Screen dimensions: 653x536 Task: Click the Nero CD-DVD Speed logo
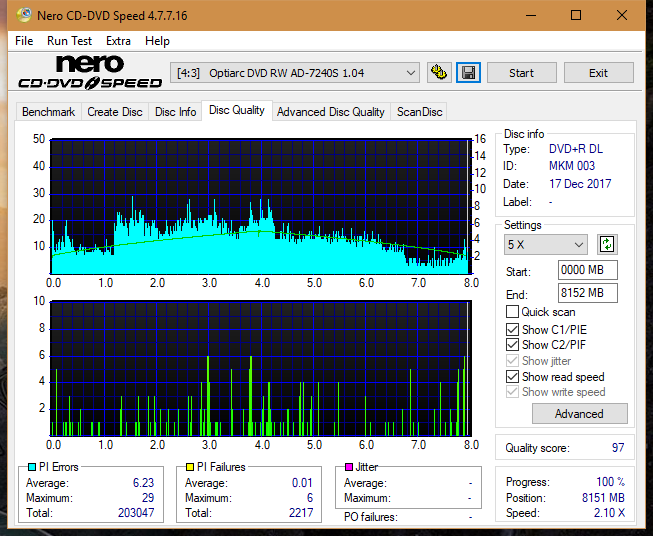pyautogui.click(x=90, y=72)
